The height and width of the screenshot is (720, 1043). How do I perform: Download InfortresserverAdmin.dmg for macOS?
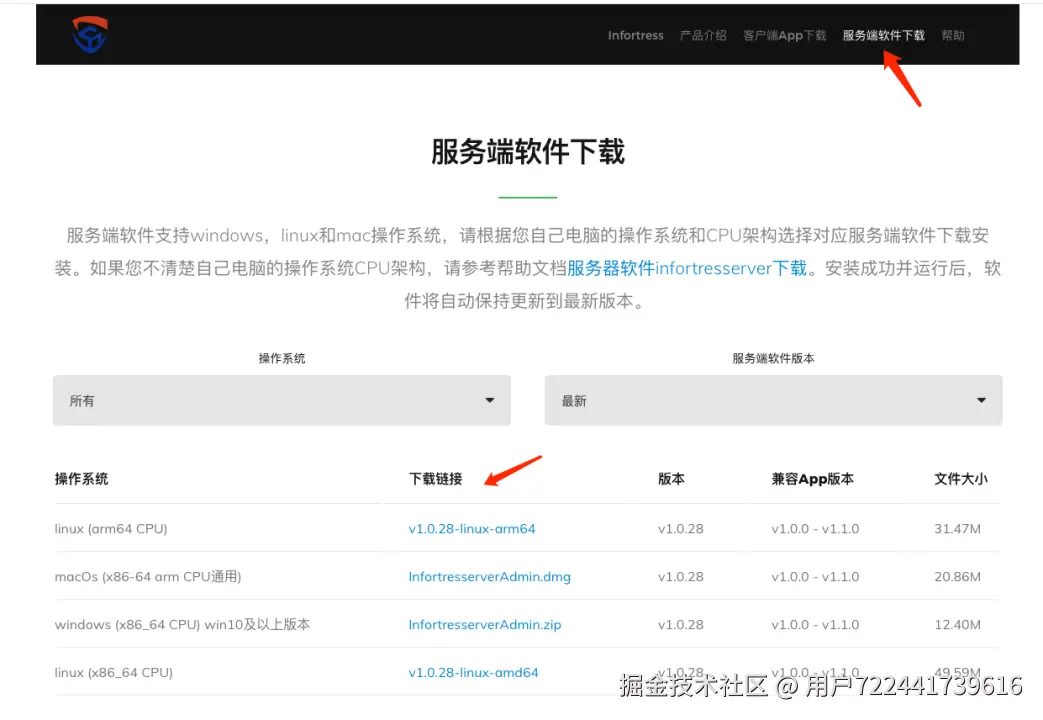pyautogui.click(x=490, y=577)
